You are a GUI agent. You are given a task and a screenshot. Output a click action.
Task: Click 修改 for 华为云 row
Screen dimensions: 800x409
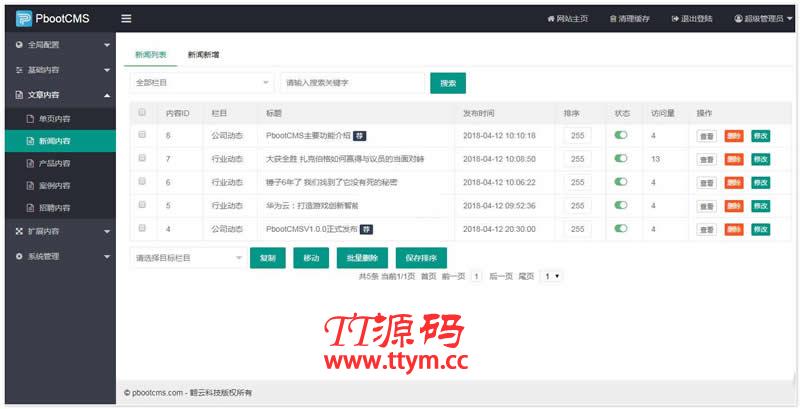point(761,206)
